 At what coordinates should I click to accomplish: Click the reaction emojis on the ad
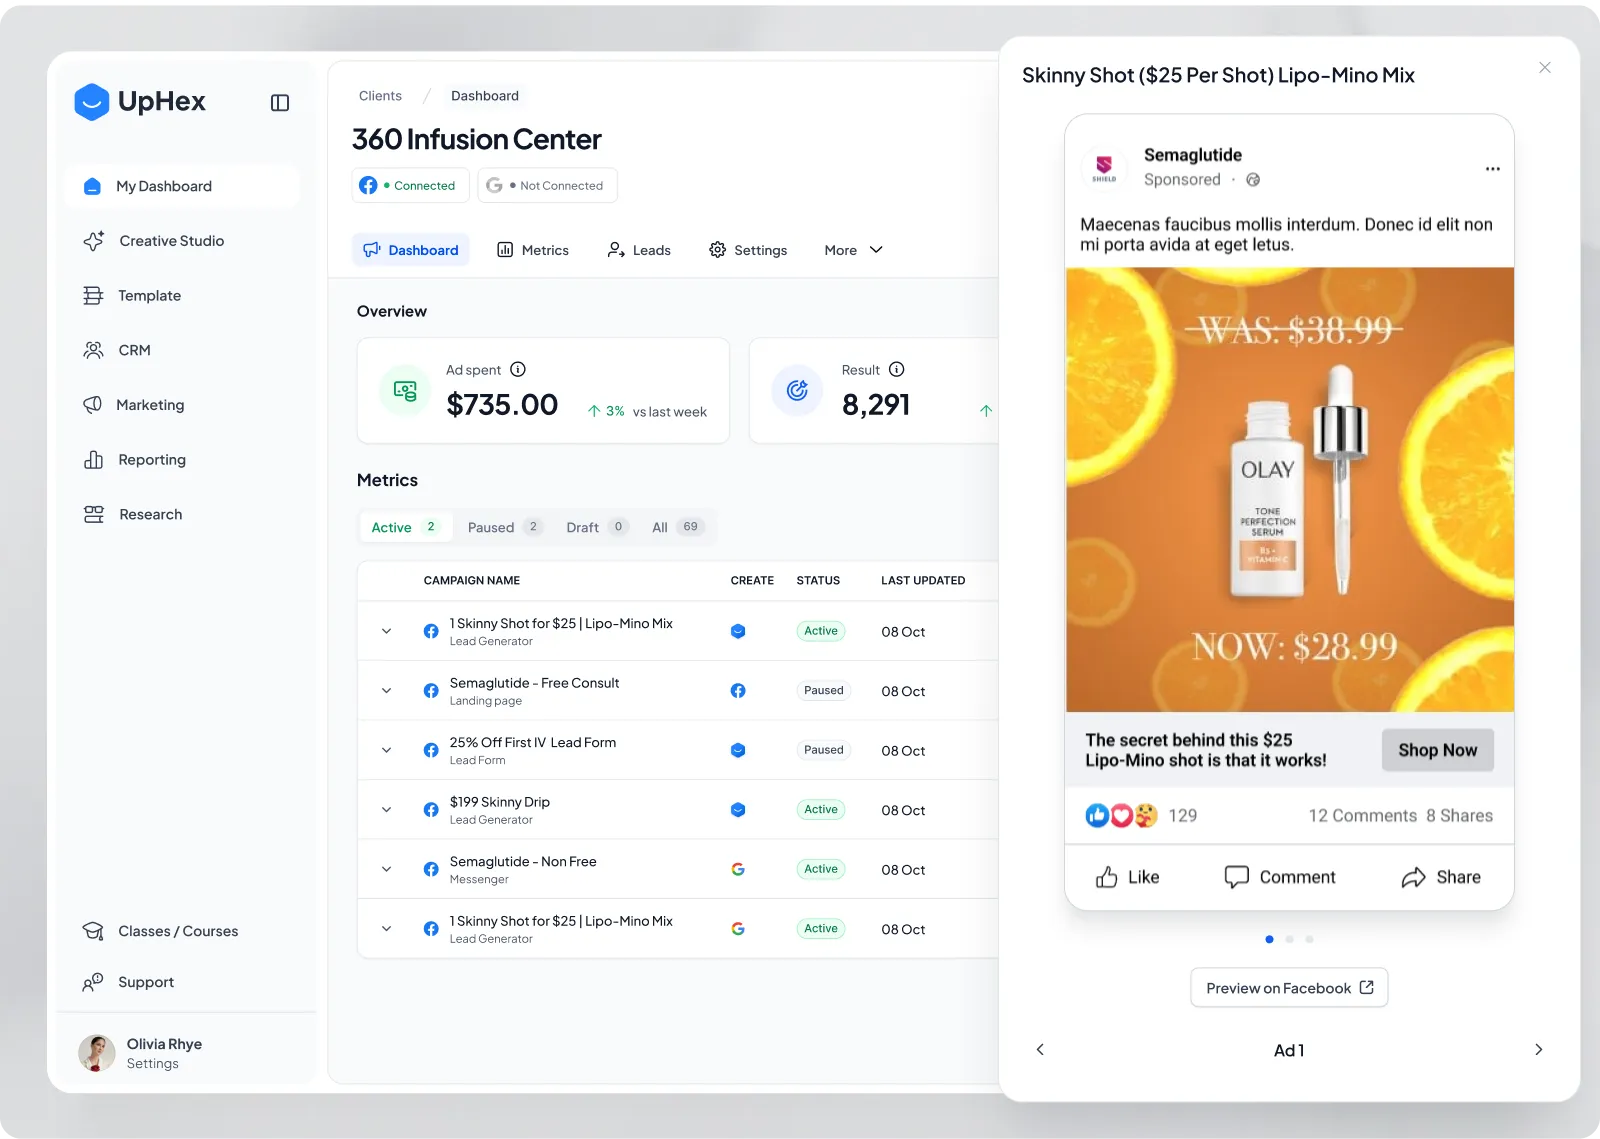click(x=1121, y=816)
